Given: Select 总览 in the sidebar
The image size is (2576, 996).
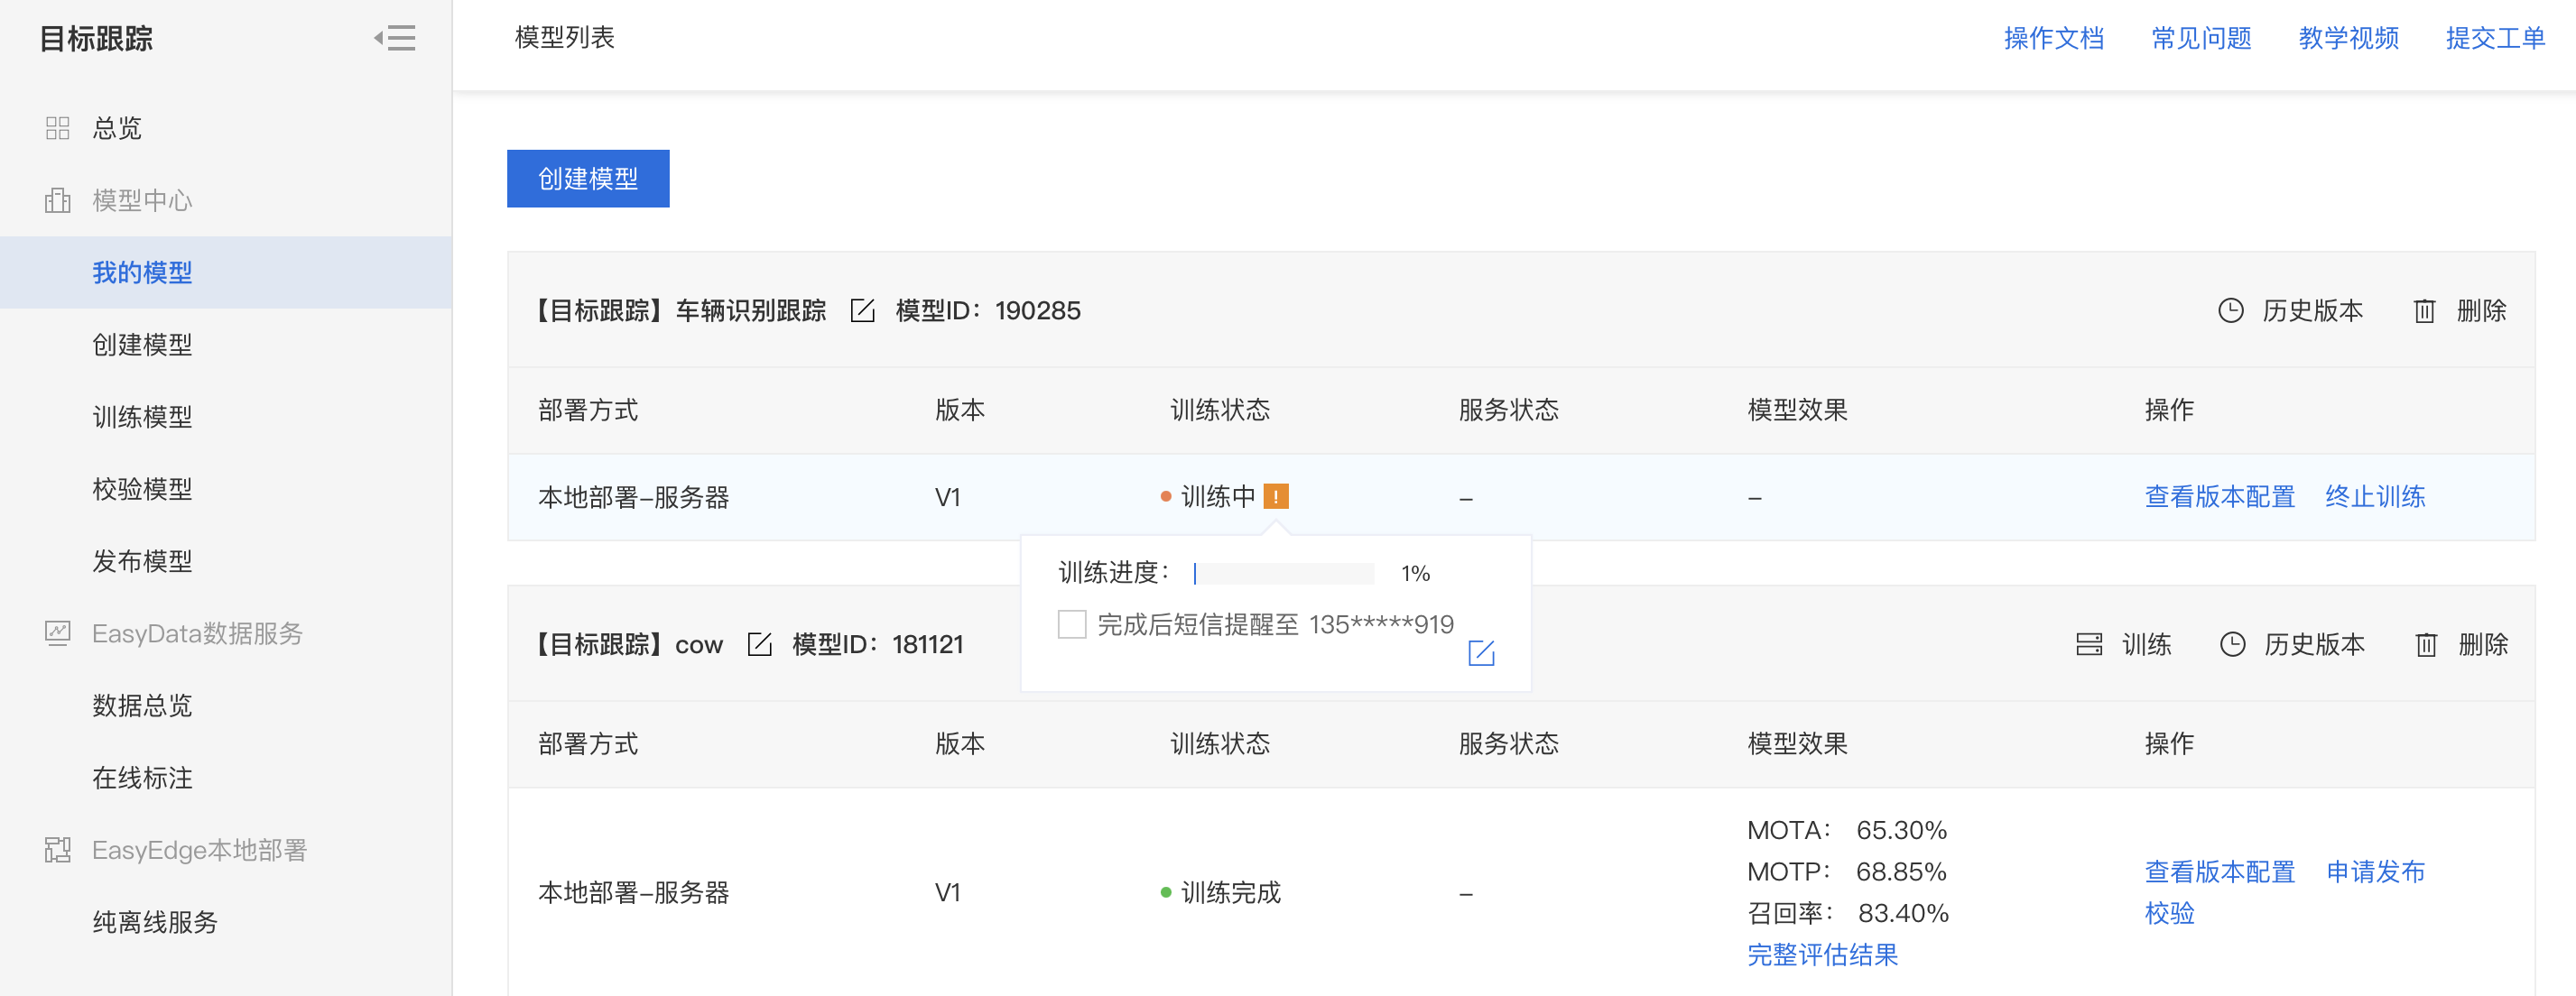Looking at the screenshot, I should point(117,128).
